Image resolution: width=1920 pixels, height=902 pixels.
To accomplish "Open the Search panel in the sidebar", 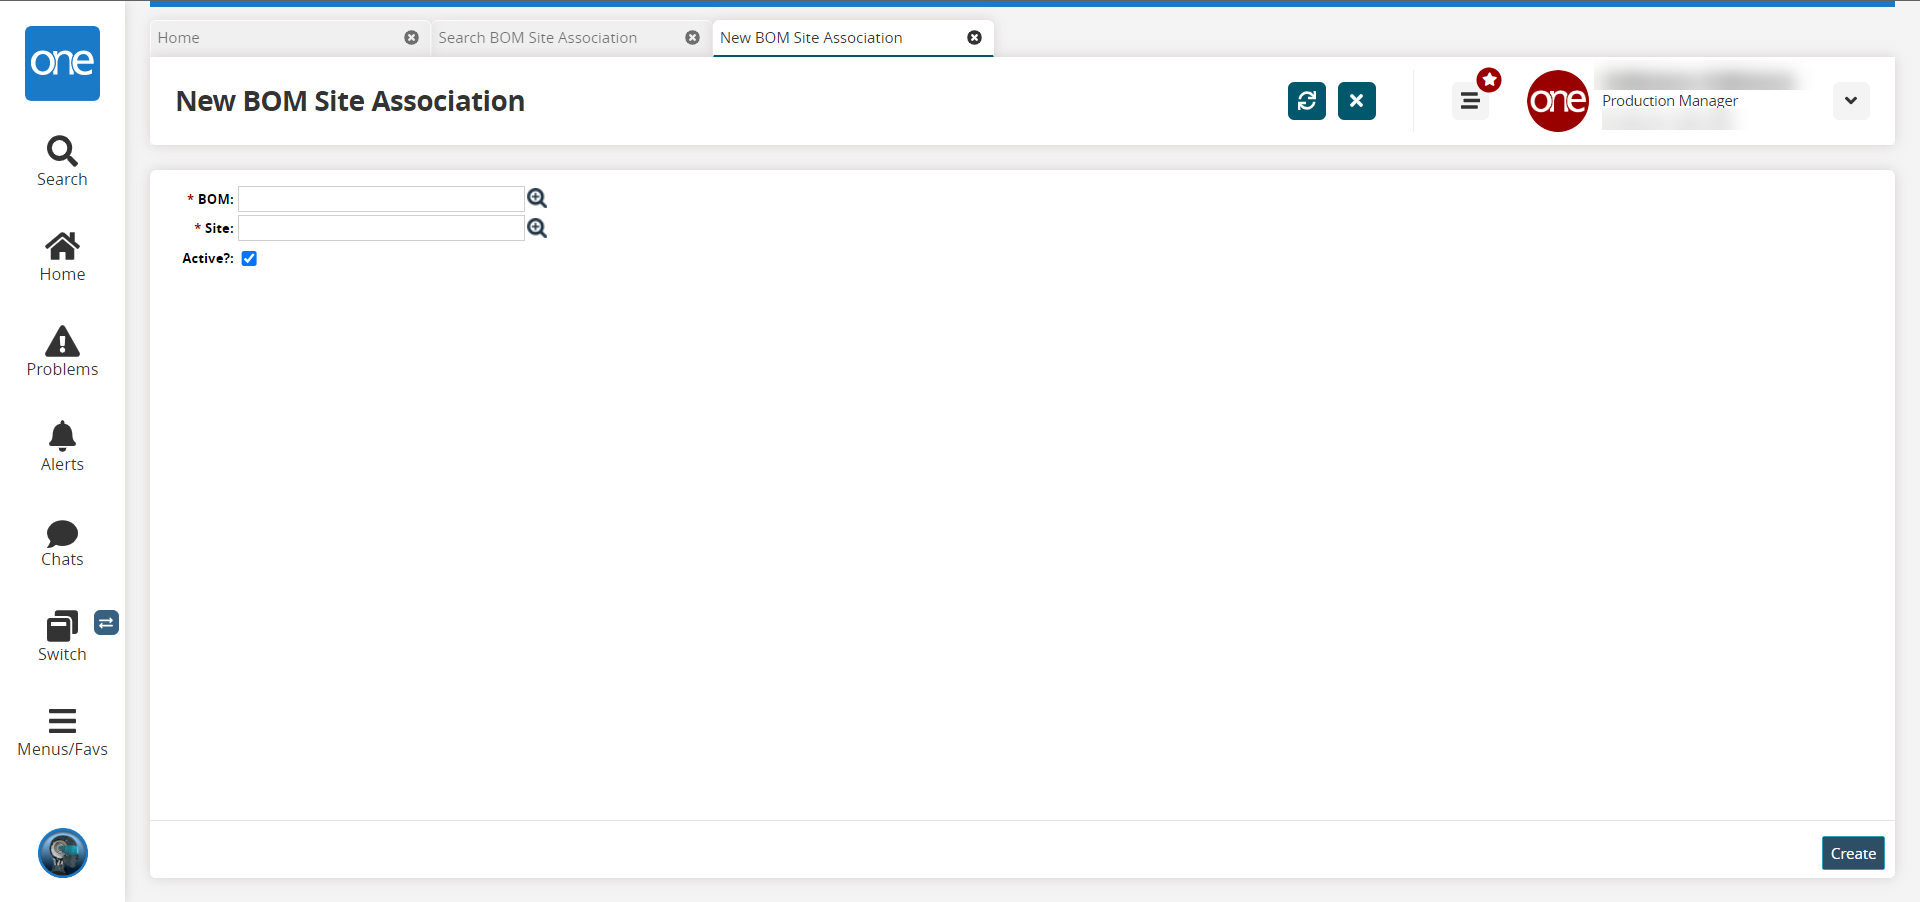I will tap(62, 162).
